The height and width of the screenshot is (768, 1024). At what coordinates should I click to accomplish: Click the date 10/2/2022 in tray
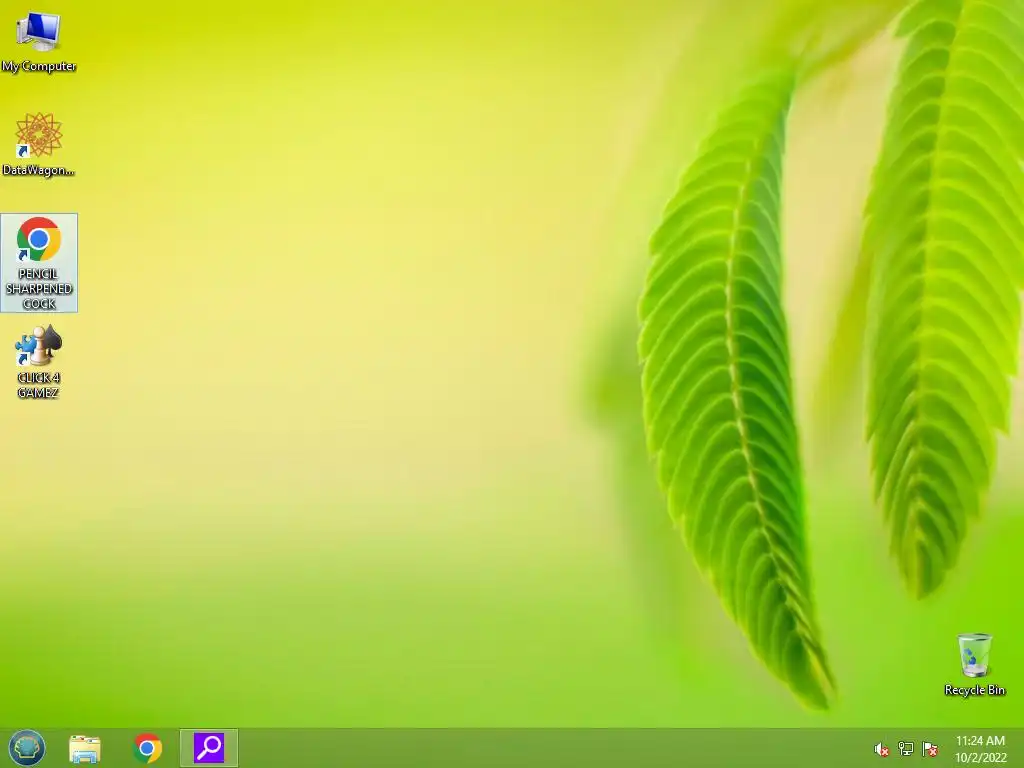coord(980,758)
